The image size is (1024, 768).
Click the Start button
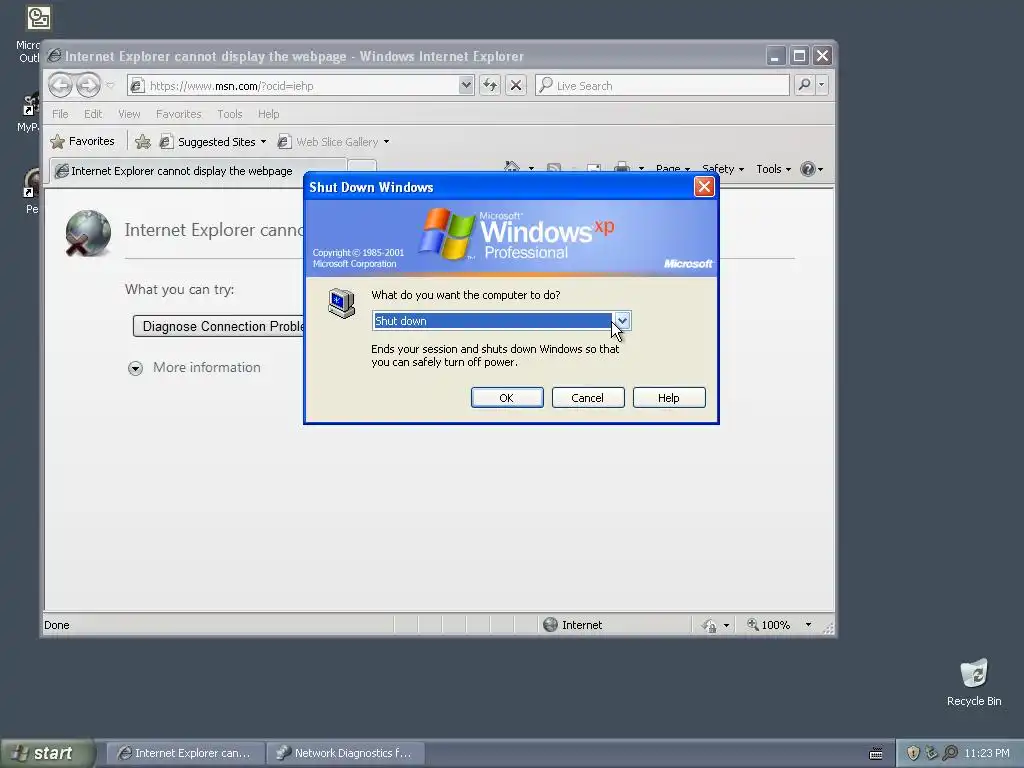click(47, 753)
